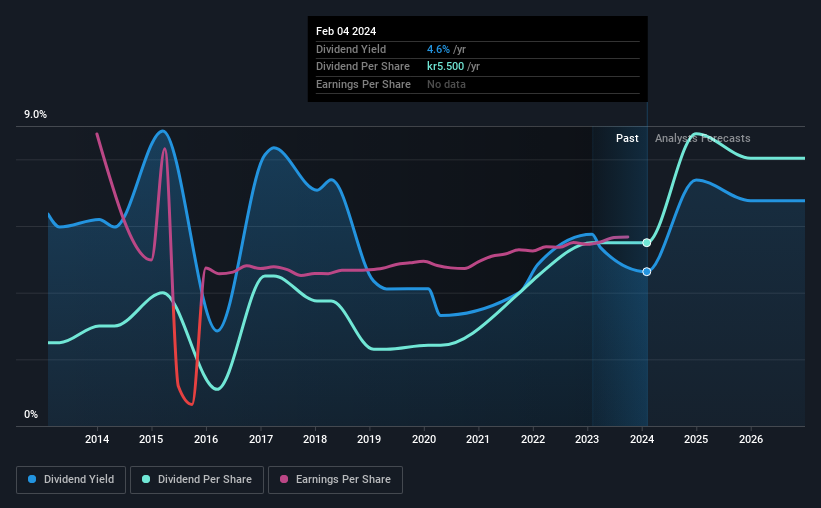Click the 2014 x-axis label
821x508 pixels.
[x=97, y=439]
